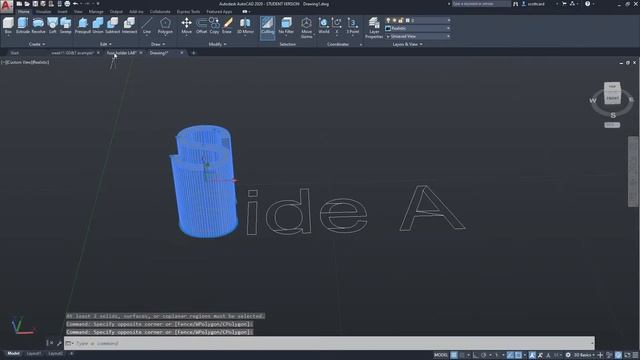Viewport: 640px width, 360px height.
Task: Select the Presspull tool
Action: (82, 25)
